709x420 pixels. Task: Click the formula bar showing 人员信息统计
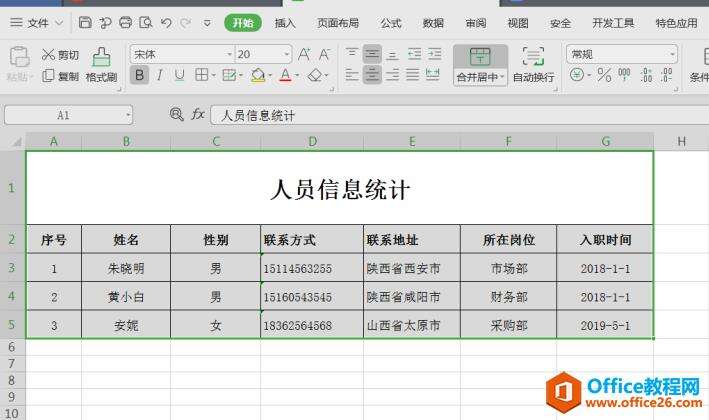tap(459, 115)
